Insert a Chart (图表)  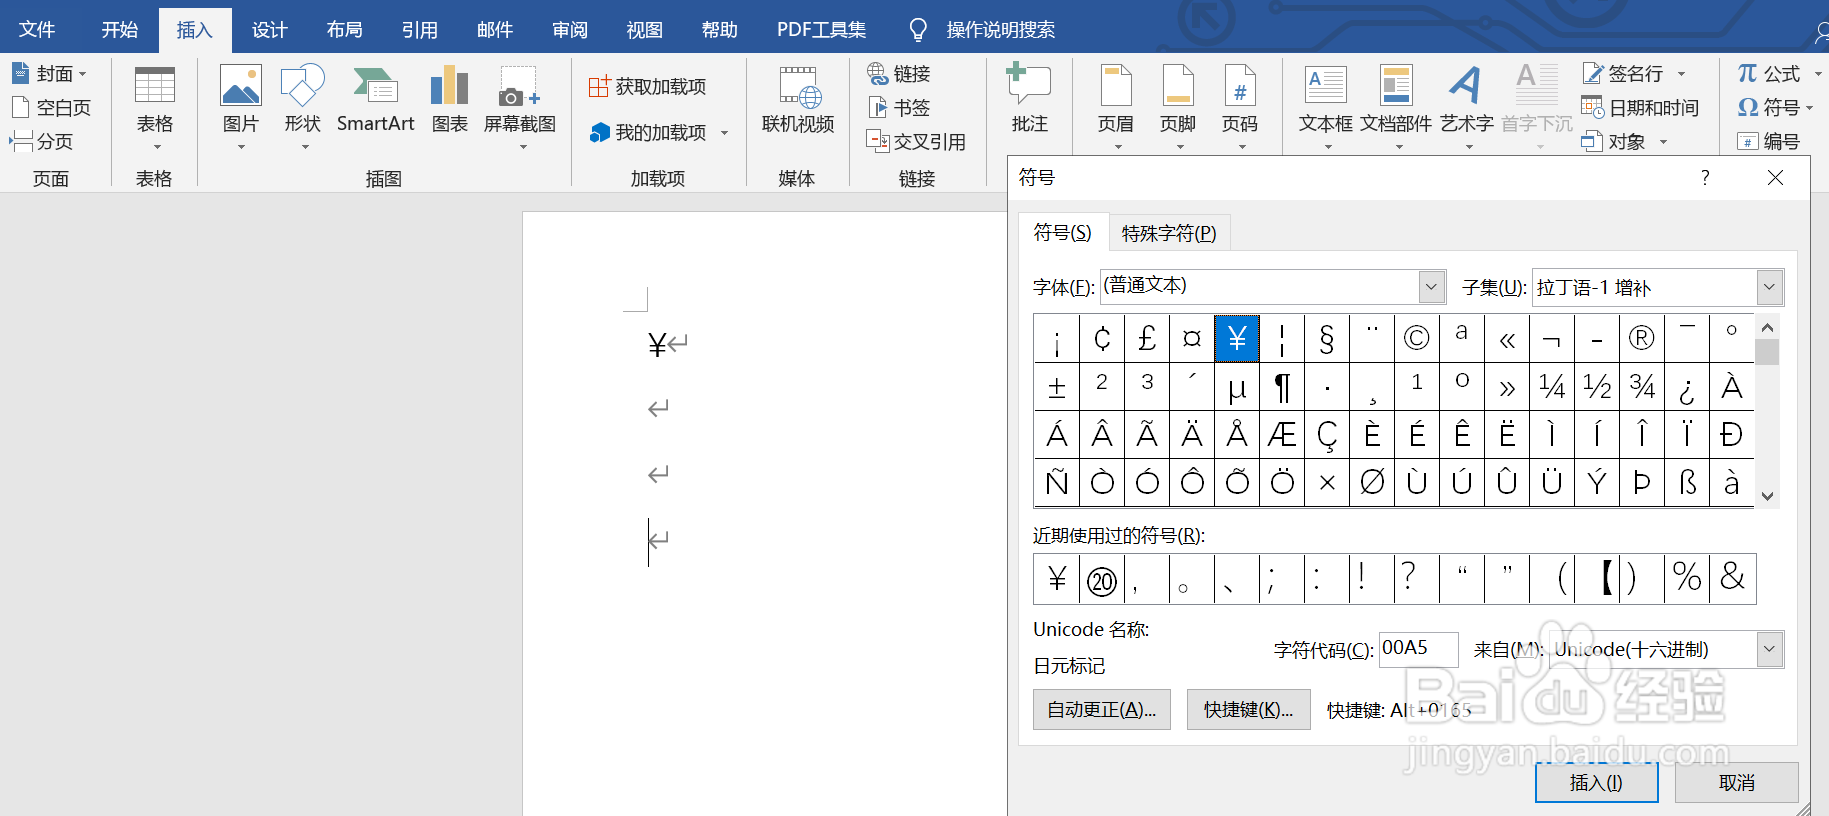449,100
